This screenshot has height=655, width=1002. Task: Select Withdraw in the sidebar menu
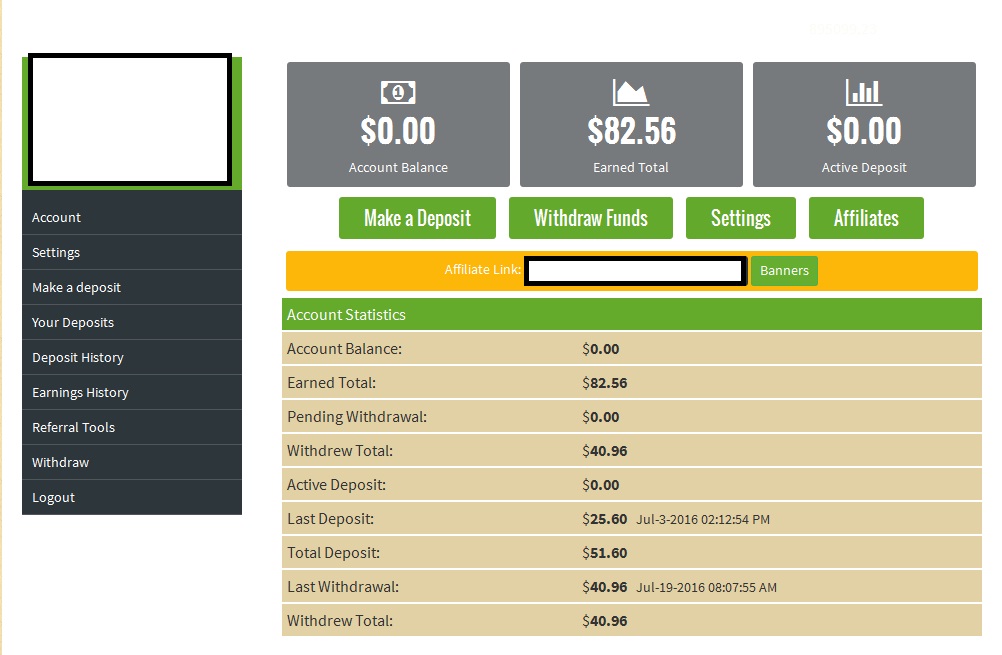[x=60, y=463]
